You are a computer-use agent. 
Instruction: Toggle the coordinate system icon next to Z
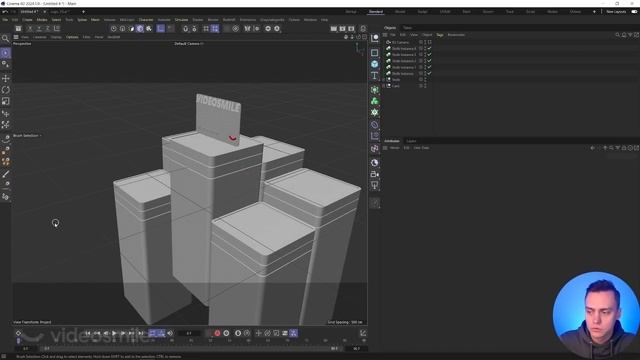[x=56, y=29]
